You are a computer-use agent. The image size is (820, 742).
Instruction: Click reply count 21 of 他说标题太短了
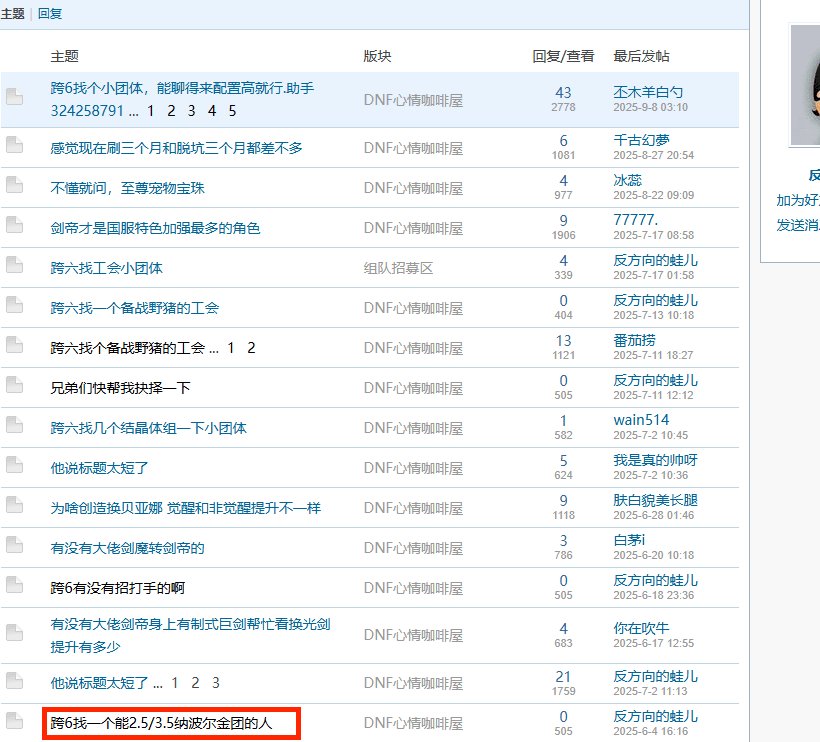click(563, 677)
